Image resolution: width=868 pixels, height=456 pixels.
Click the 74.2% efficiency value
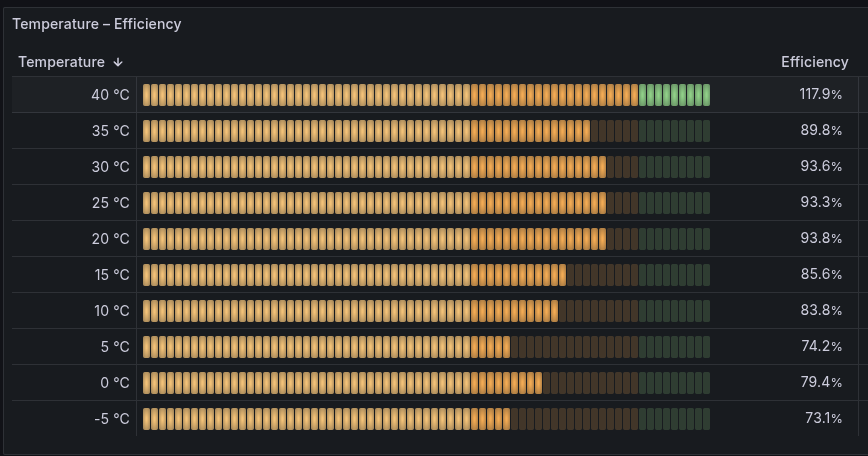821,347
